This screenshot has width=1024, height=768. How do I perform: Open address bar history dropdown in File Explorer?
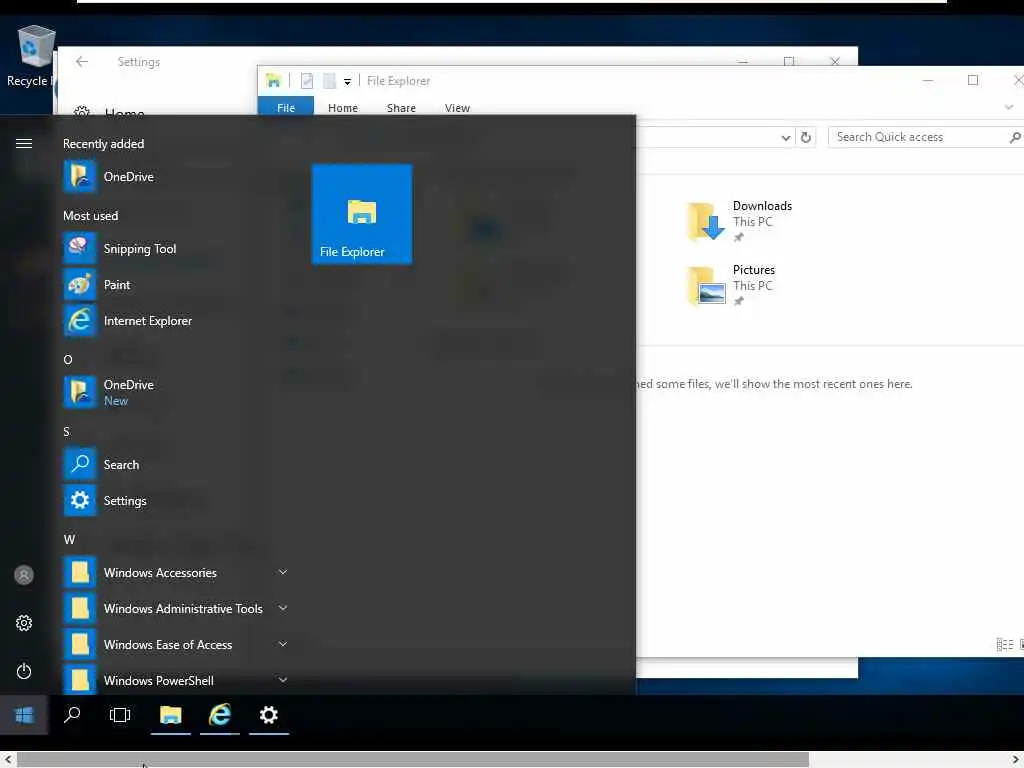tap(786, 137)
